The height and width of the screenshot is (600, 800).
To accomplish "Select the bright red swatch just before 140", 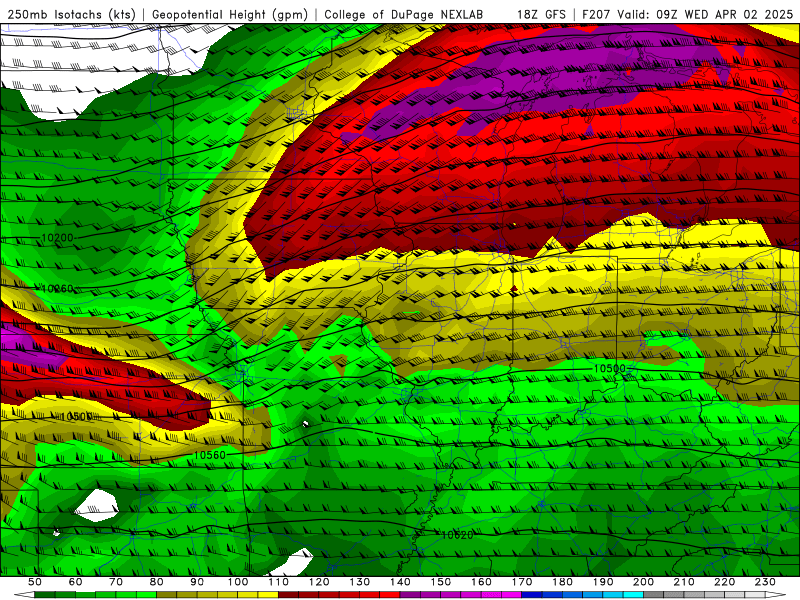I will click(390, 594).
